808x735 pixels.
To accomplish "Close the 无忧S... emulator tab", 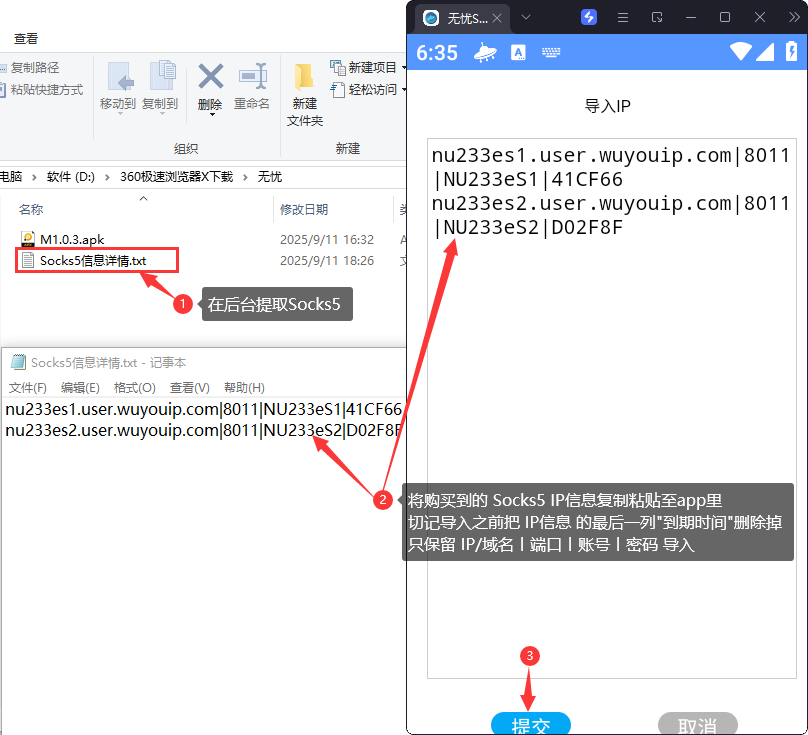I will coord(496,17).
